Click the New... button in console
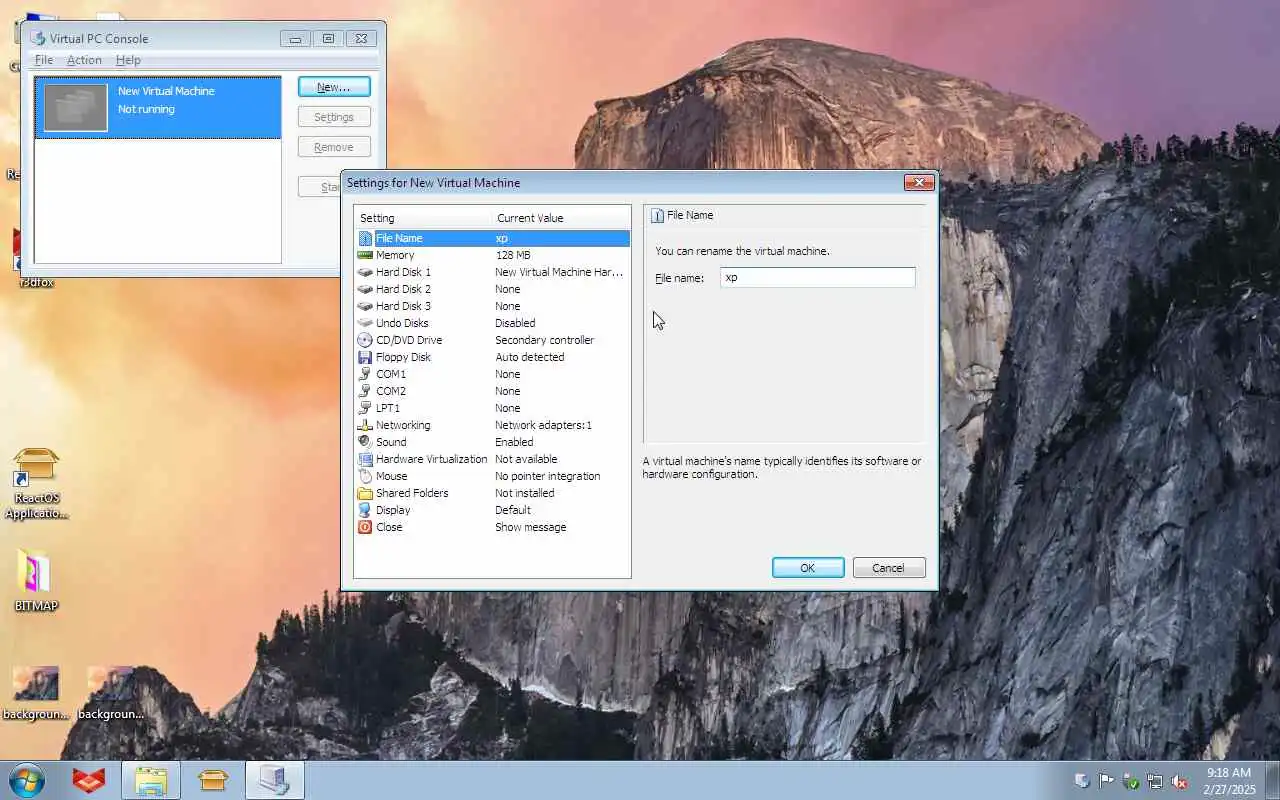Image resolution: width=1280 pixels, height=800 pixels. point(334,87)
